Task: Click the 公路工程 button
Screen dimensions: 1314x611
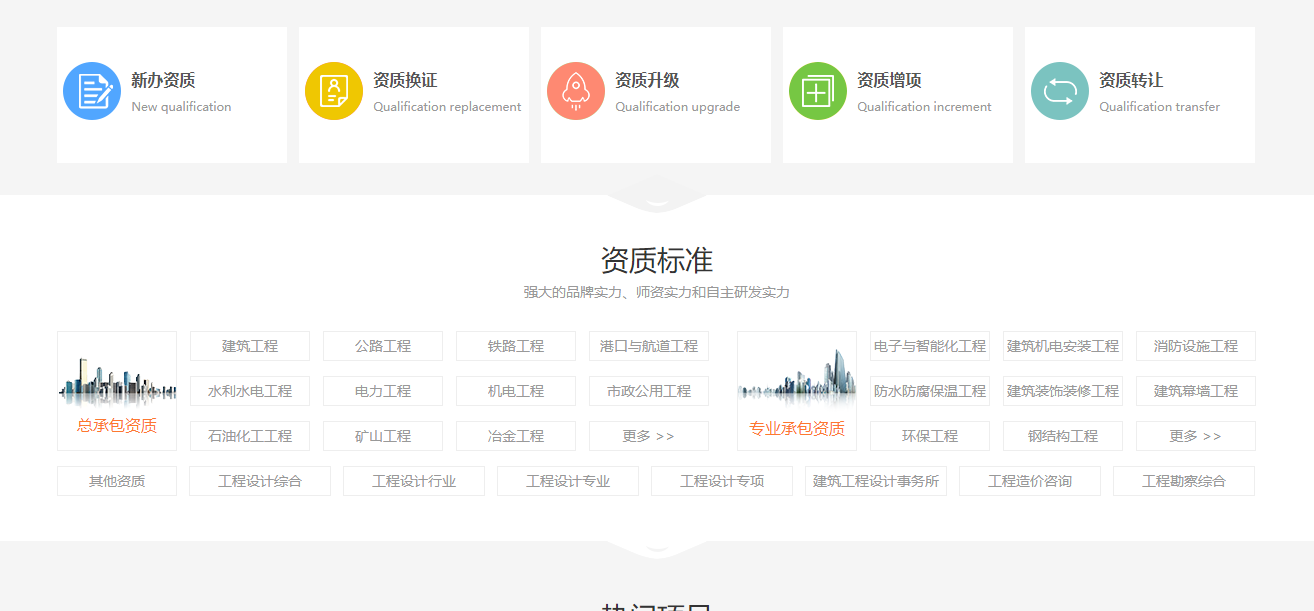Action: (382, 346)
